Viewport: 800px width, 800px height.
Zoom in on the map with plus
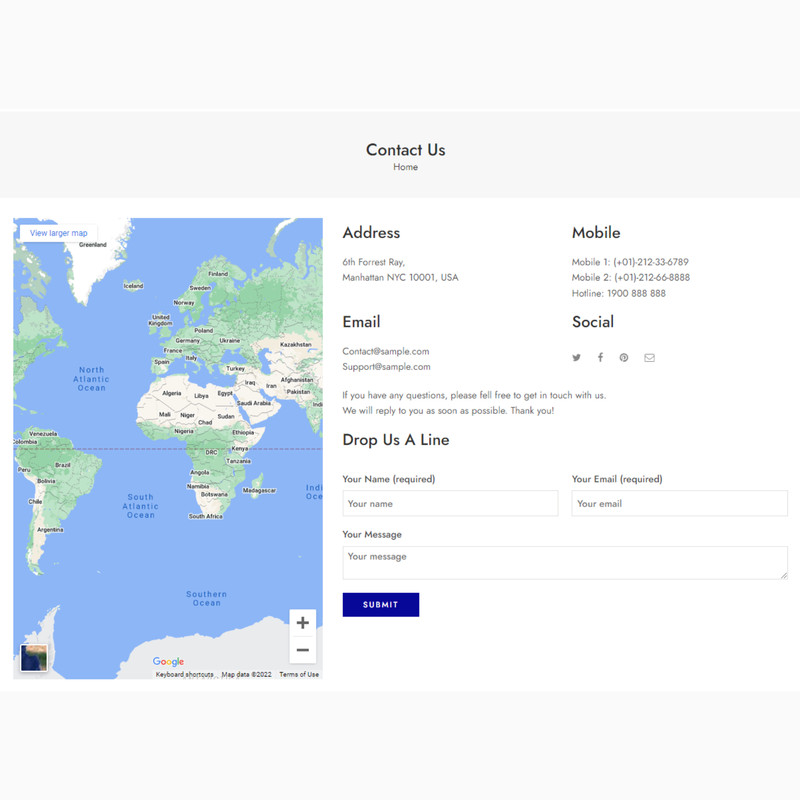[303, 622]
